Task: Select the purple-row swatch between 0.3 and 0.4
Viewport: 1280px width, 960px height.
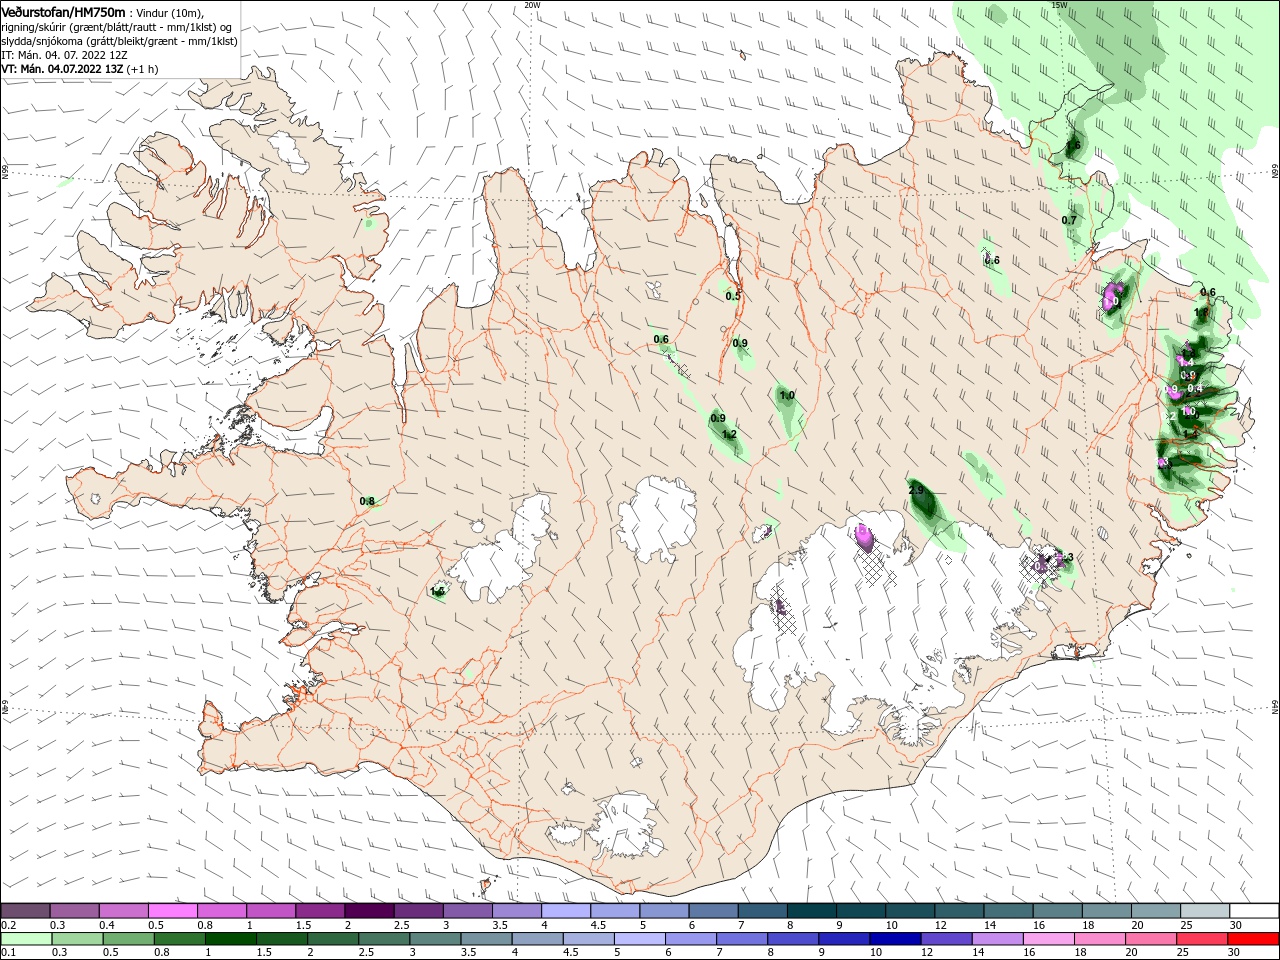Action: [74, 911]
